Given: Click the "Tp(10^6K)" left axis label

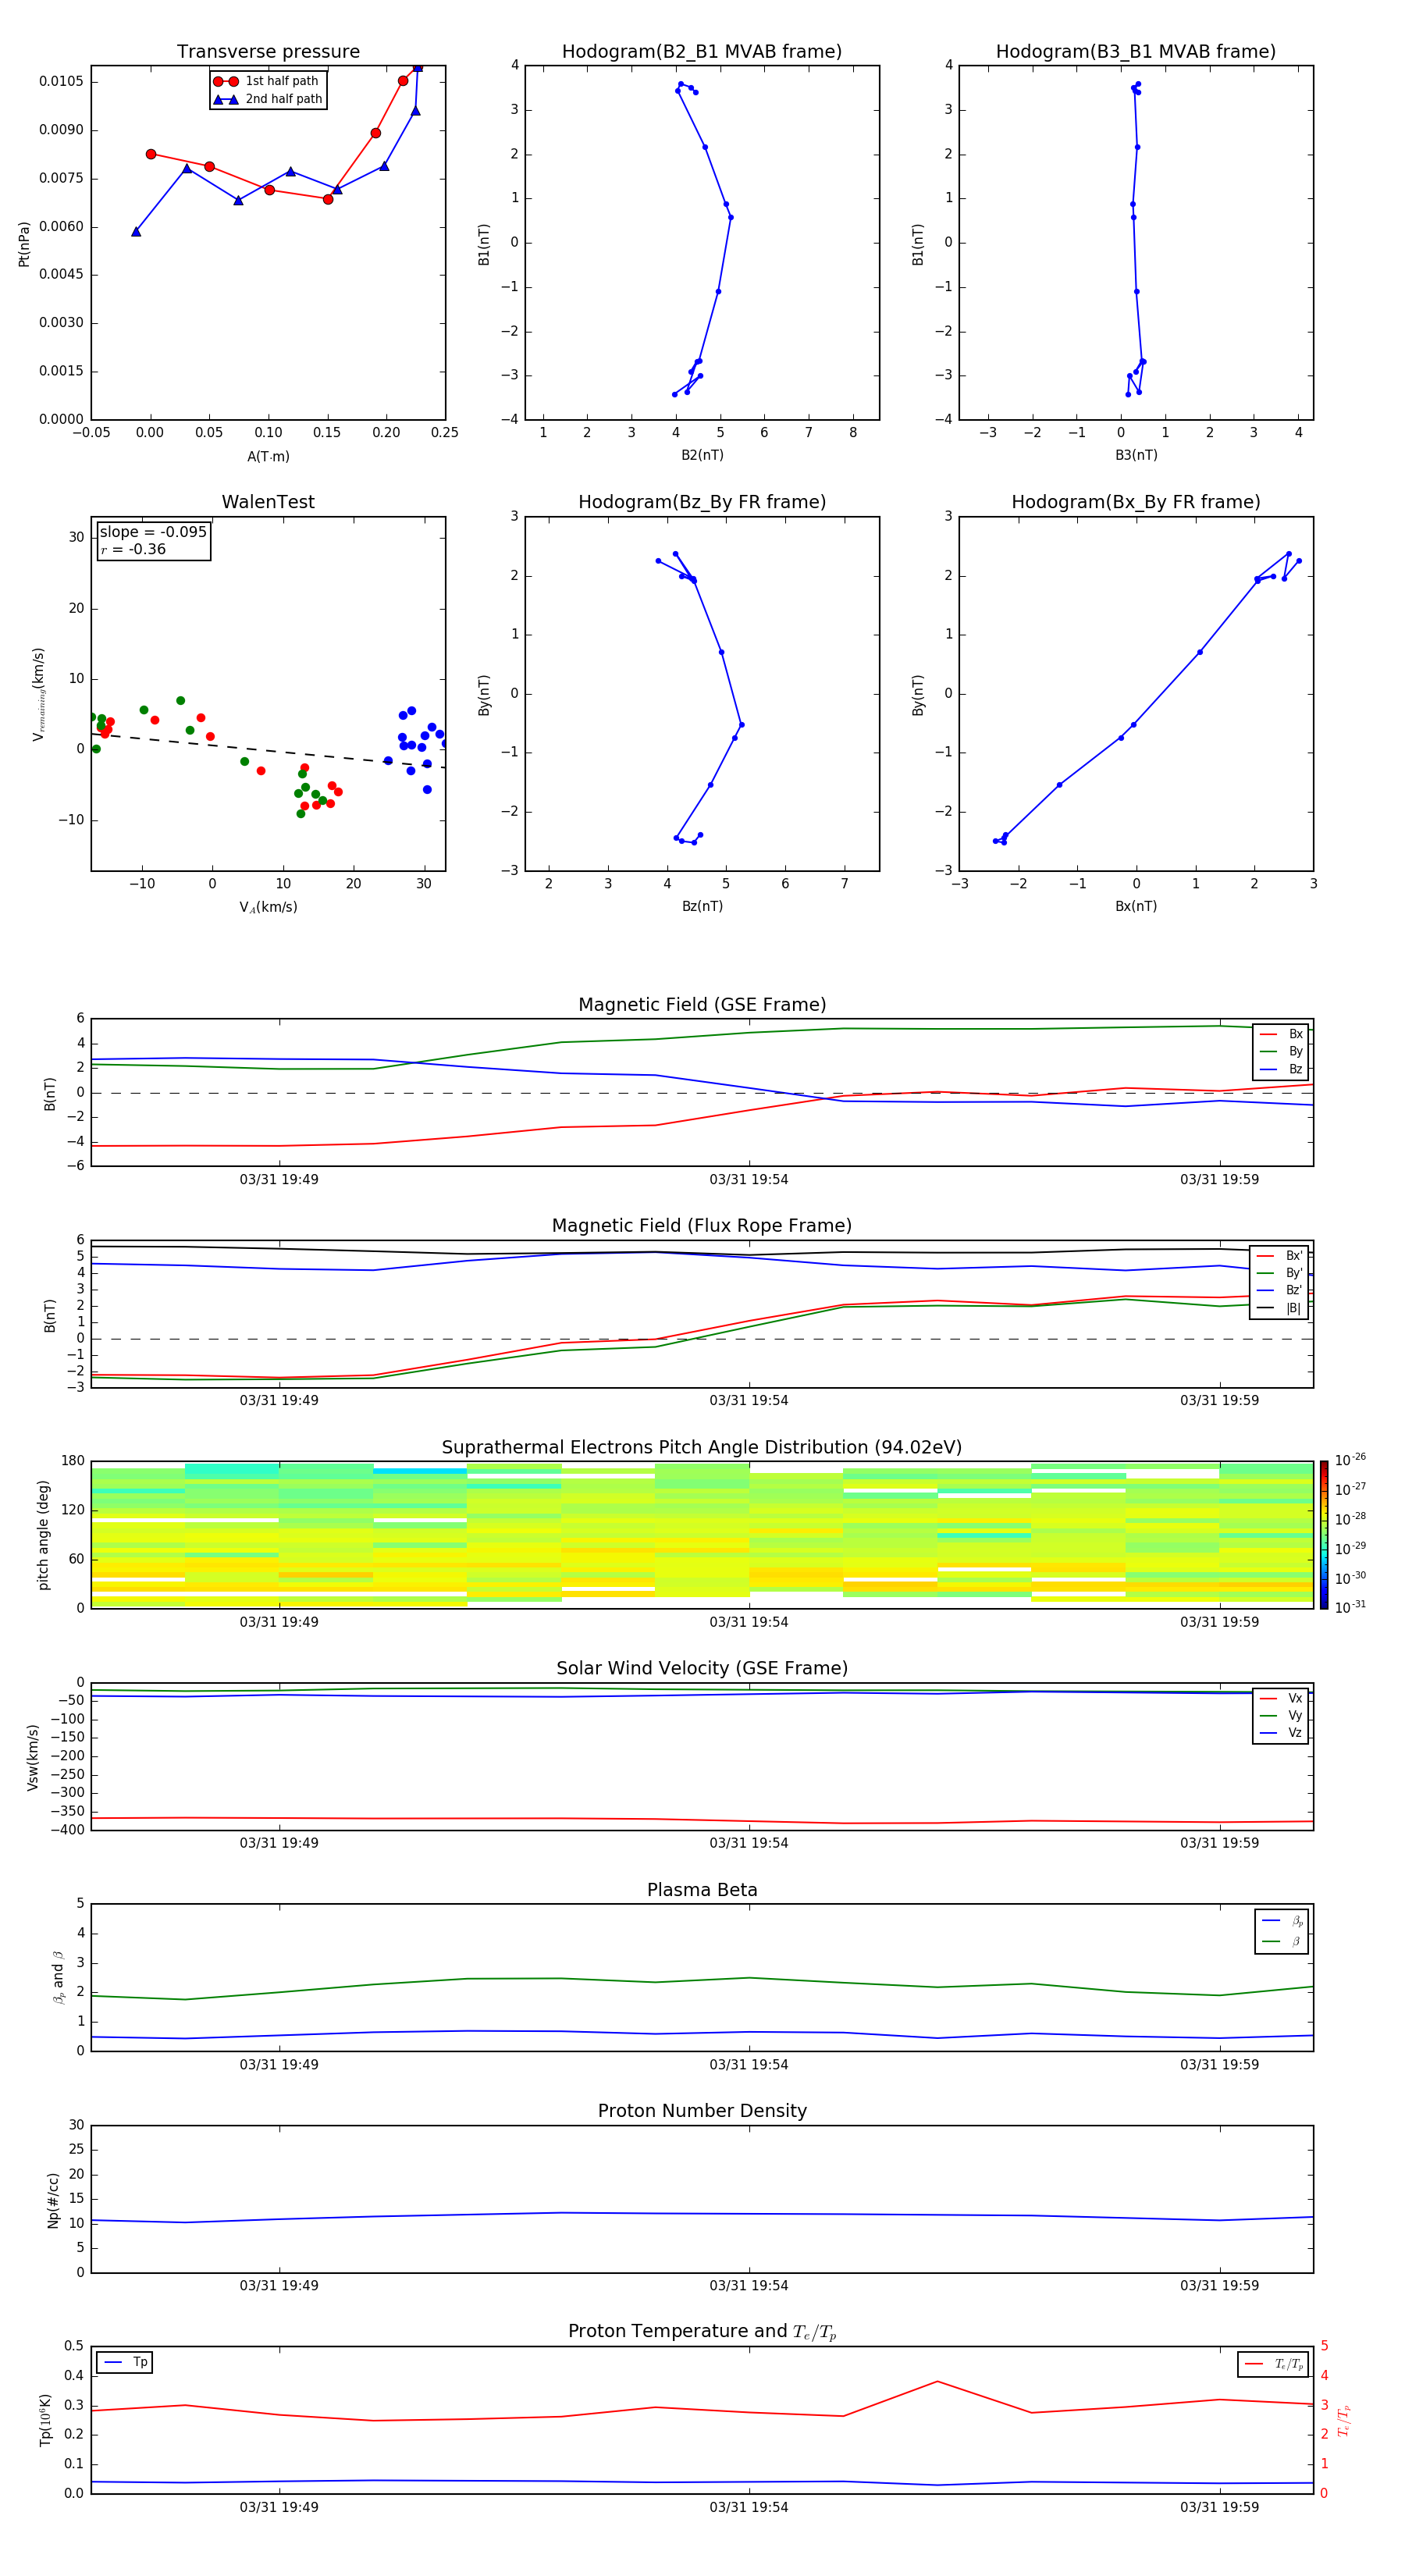Looking at the screenshot, I should pyautogui.click(x=45, y=2420).
